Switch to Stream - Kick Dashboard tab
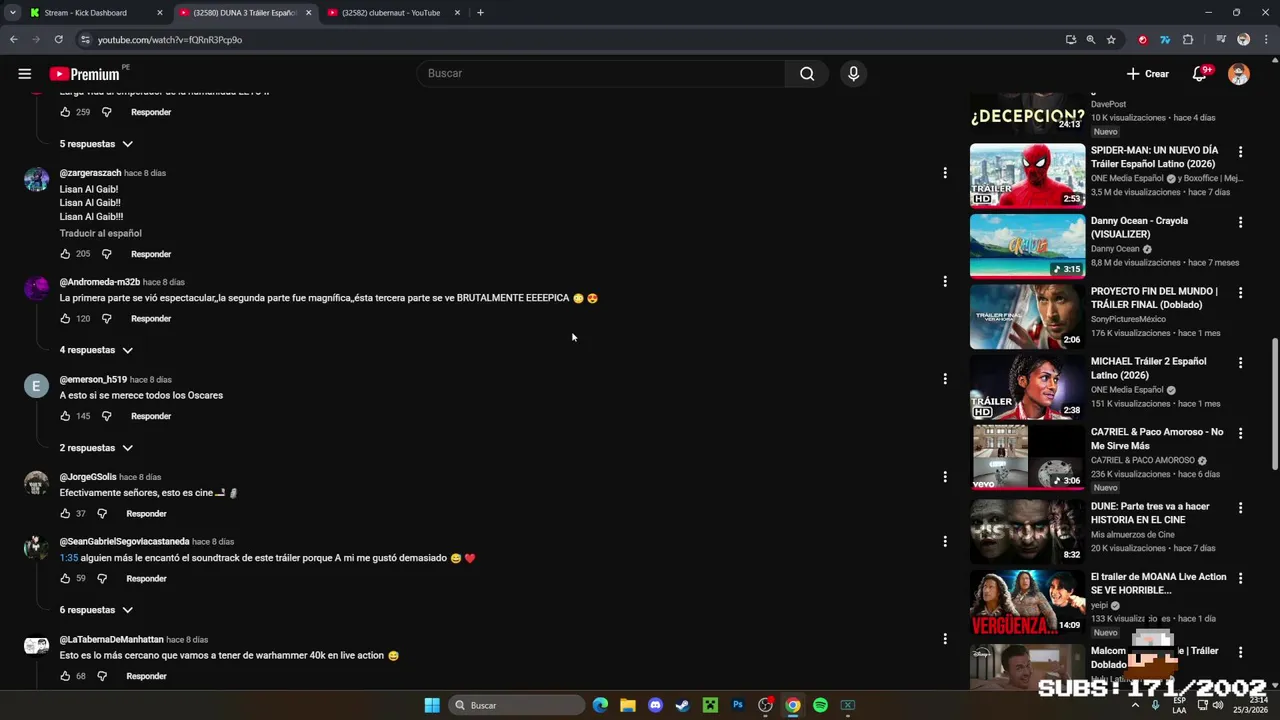This screenshot has height=720, width=1280. pyautogui.click(x=95, y=13)
